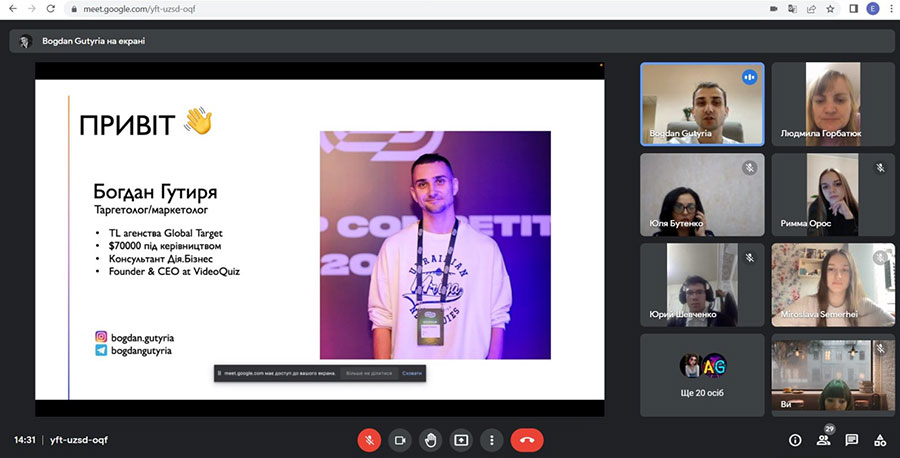Click the speaking indicator on Bogdan Gutyria's tile

tap(749, 77)
